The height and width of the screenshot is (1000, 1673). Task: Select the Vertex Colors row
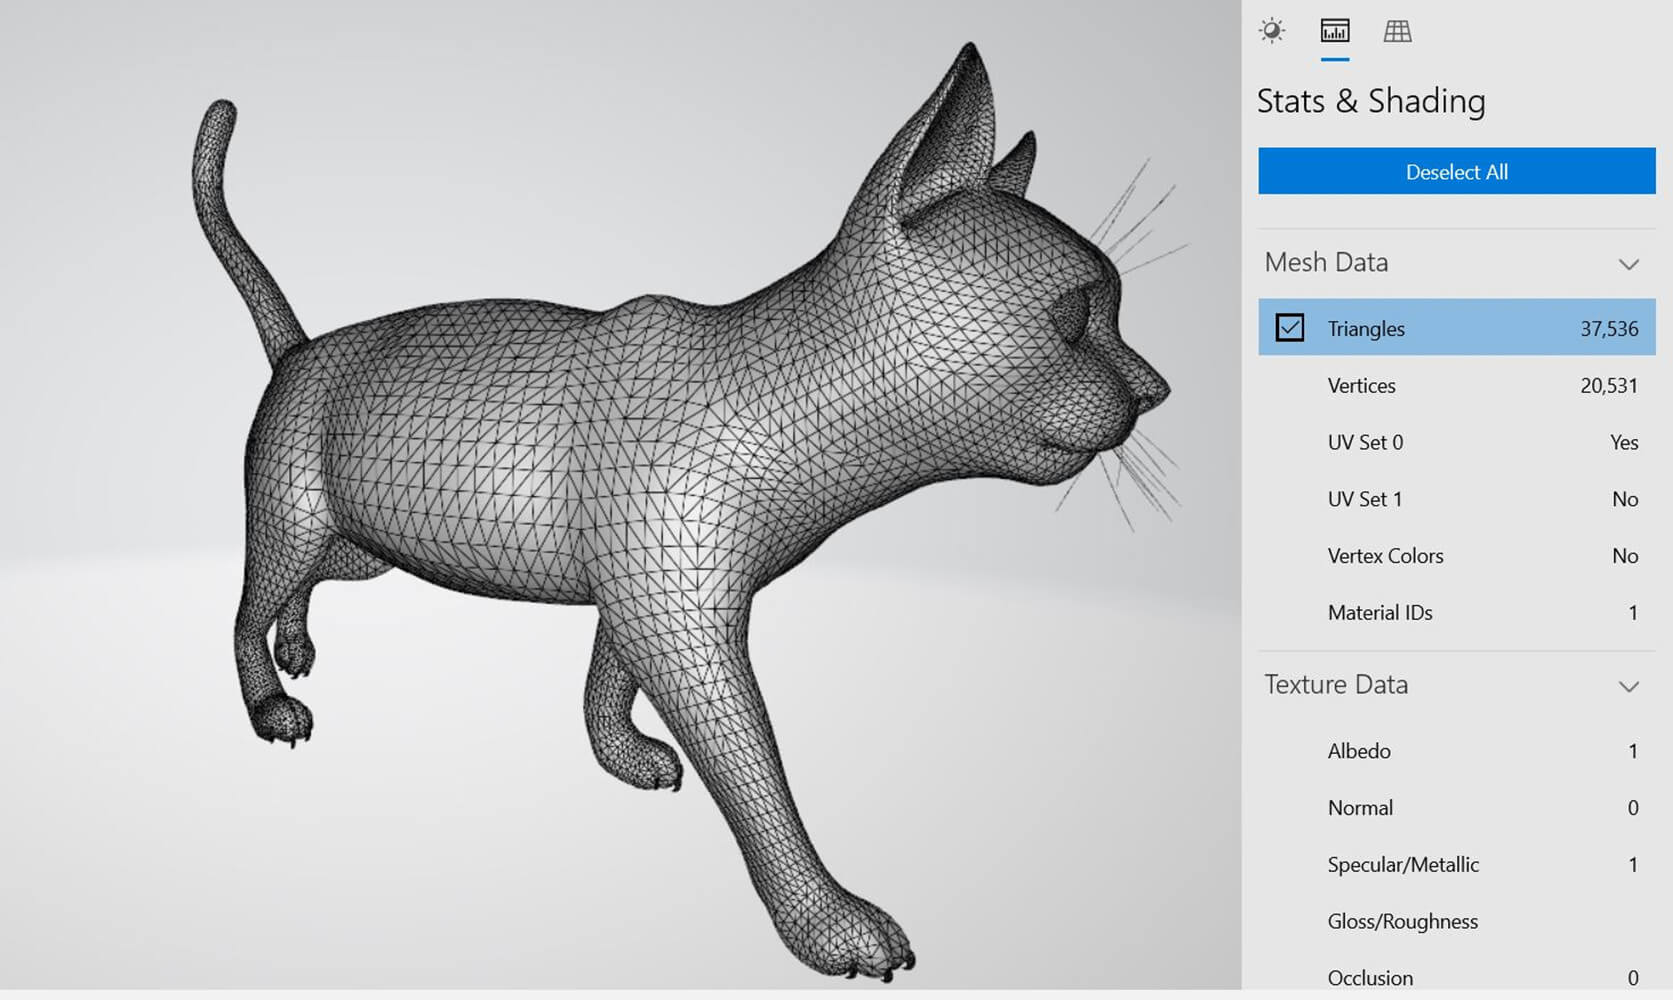pyautogui.click(x=1456, y=556)
